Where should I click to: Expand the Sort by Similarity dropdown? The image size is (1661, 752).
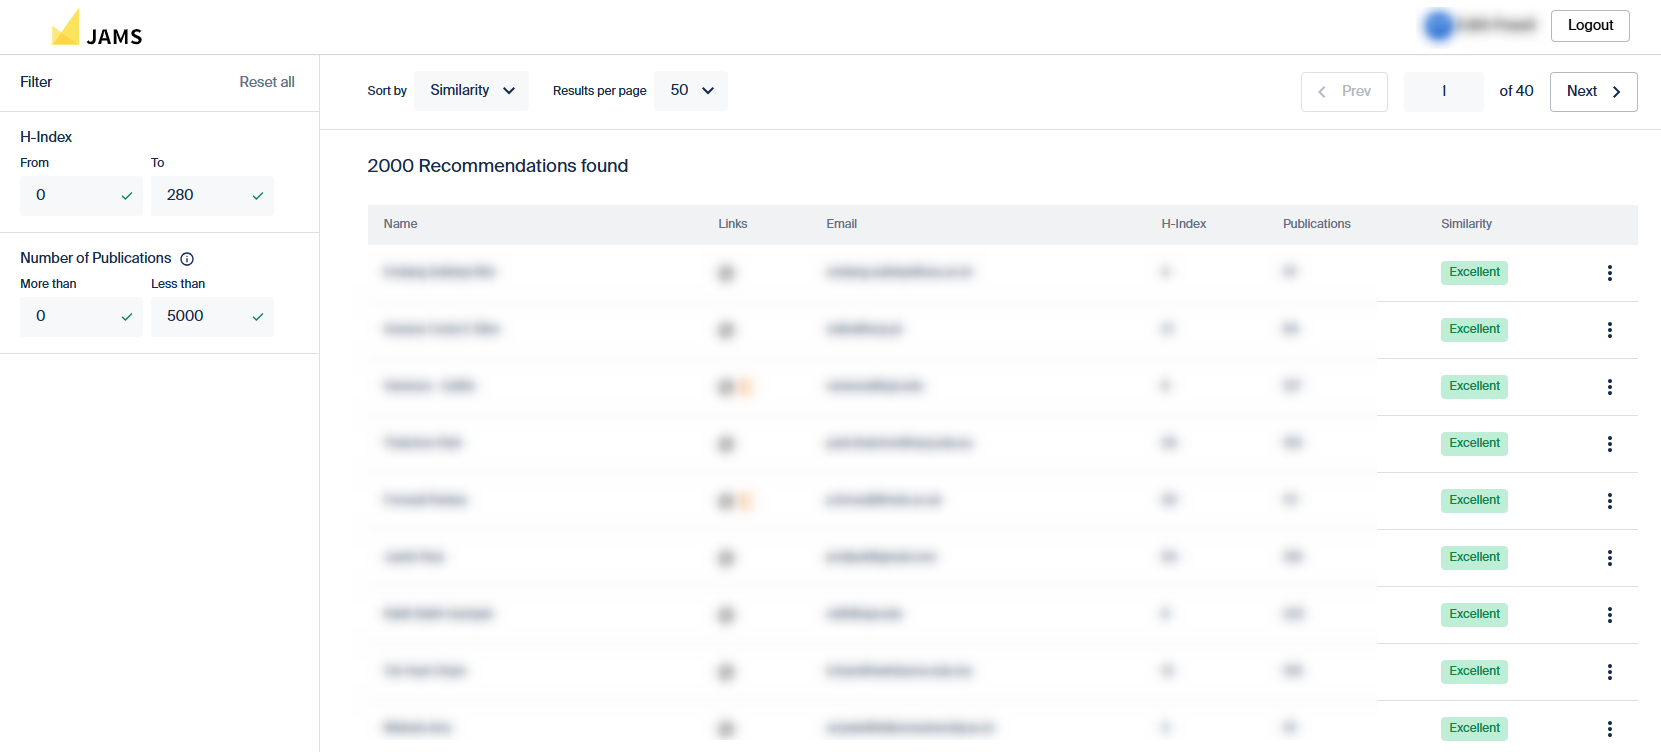pos(471,91)
